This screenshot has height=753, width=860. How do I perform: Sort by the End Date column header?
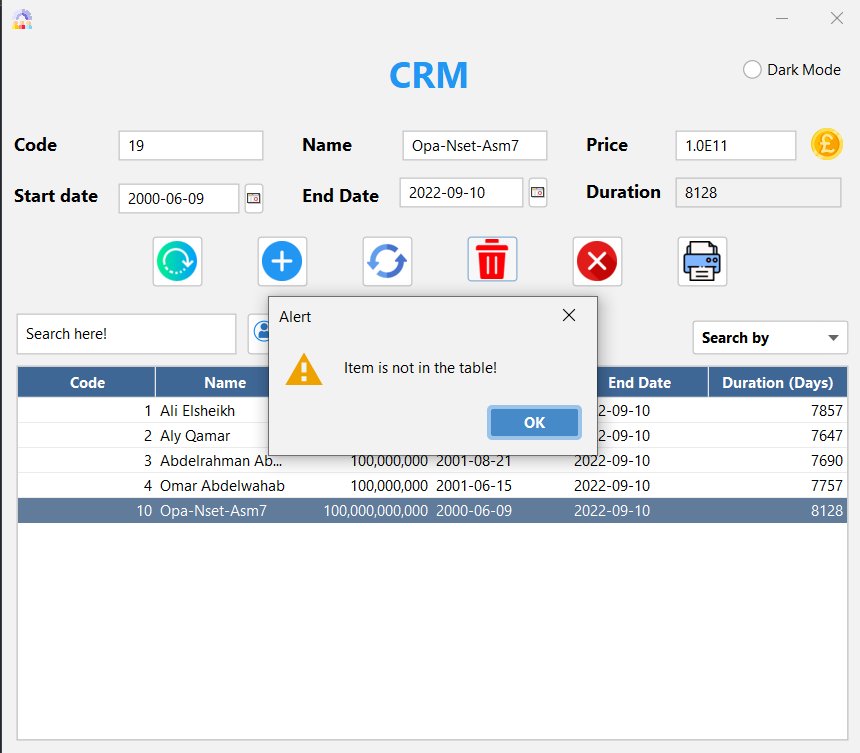pos(653,382)
